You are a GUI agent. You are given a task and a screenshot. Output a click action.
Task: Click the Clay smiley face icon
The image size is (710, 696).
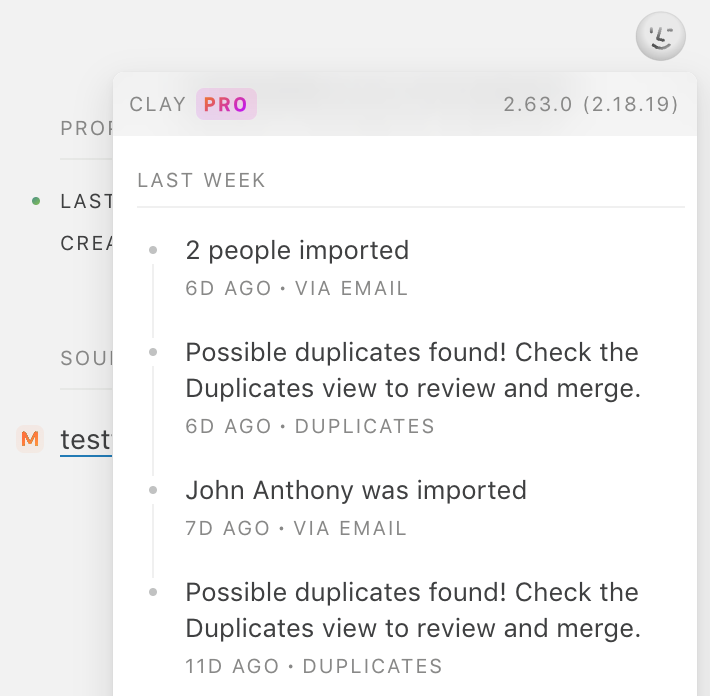coord(661,38)
